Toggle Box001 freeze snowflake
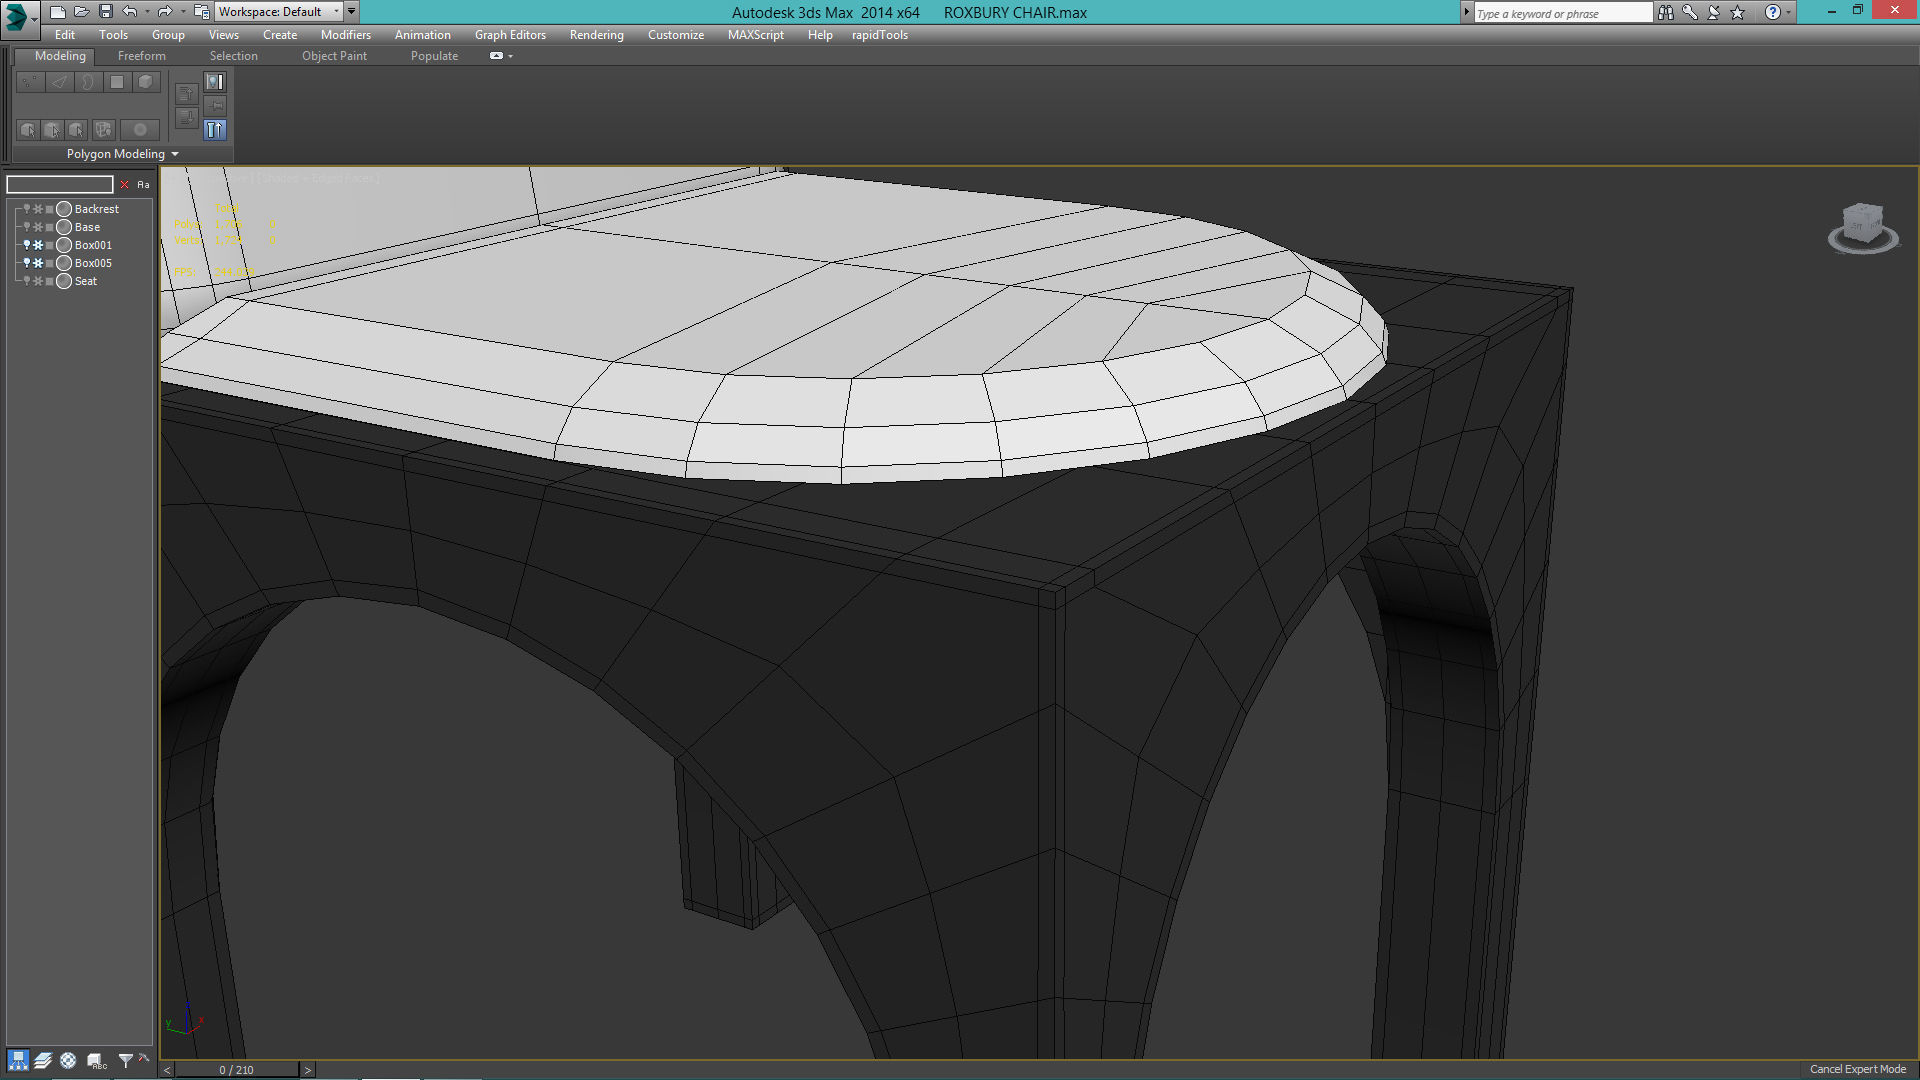 coord(38,245)
